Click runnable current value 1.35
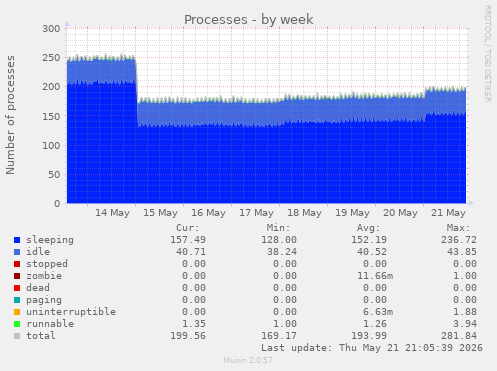 [x=194, y=324]
